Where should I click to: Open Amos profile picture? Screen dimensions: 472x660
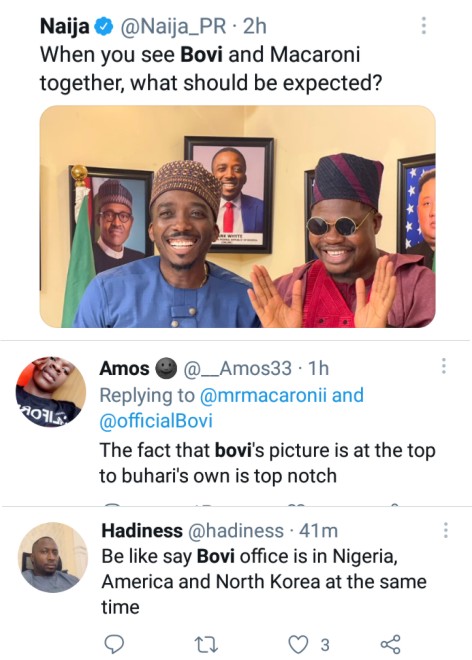pyautogui.click(x=51, y=392)
